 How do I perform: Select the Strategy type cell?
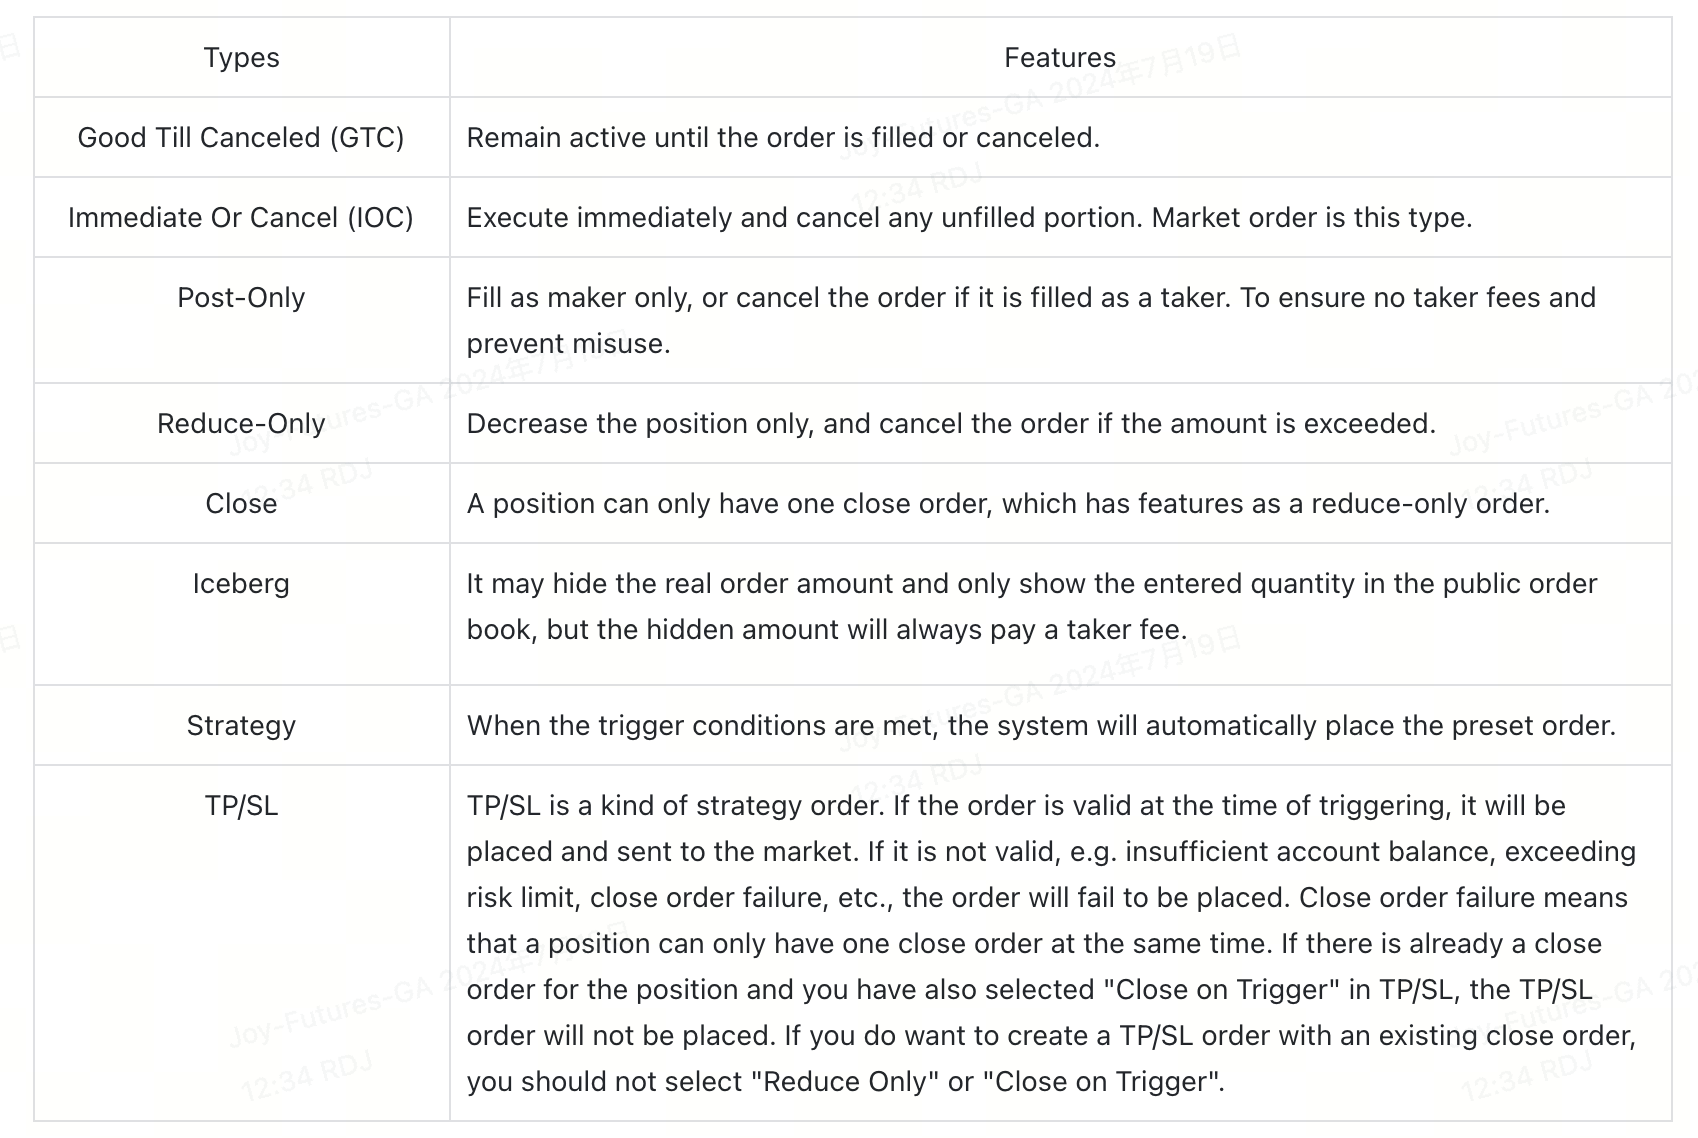point(241,726)
